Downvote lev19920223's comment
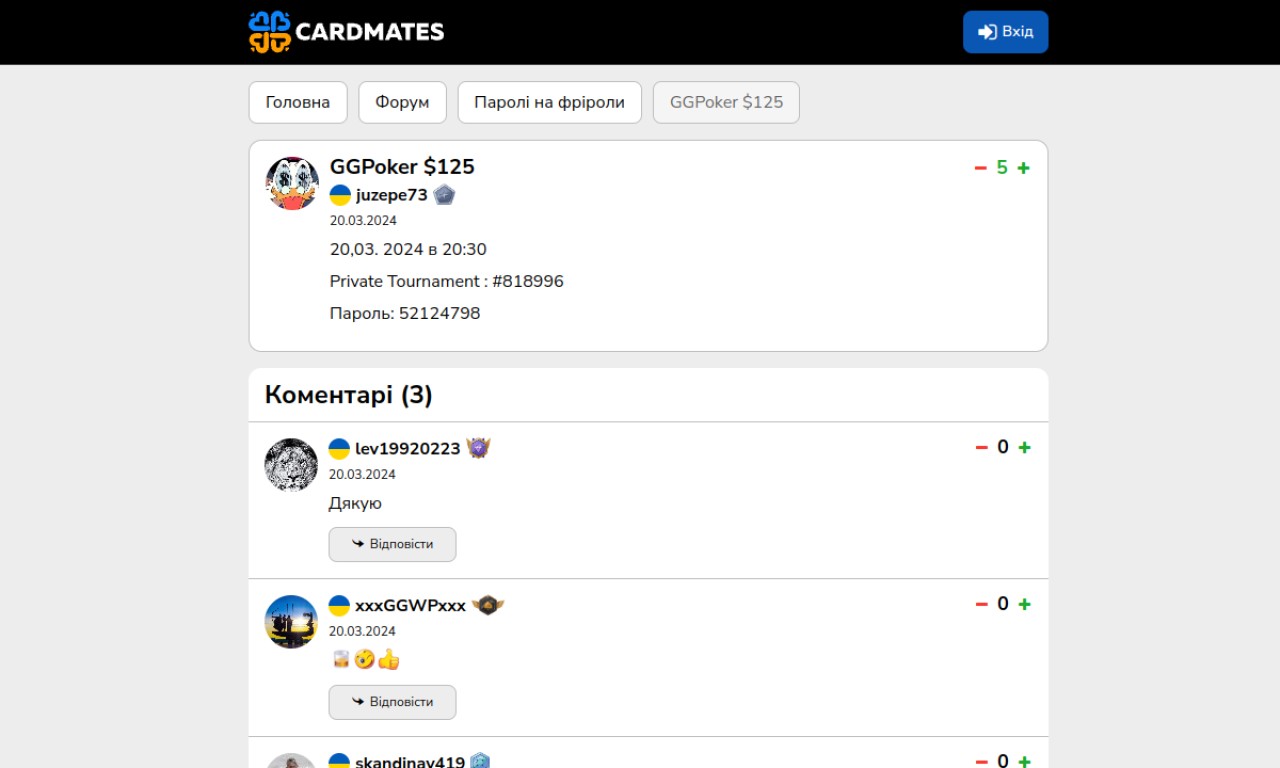Image resolution: width=1280 pixels, height=768 pixels. [x=982, y=448]
